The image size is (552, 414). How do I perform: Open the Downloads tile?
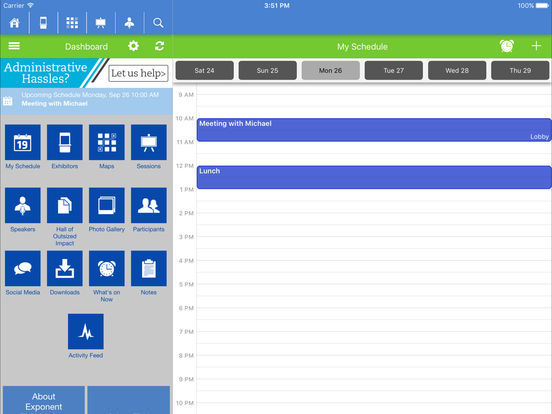65,269
